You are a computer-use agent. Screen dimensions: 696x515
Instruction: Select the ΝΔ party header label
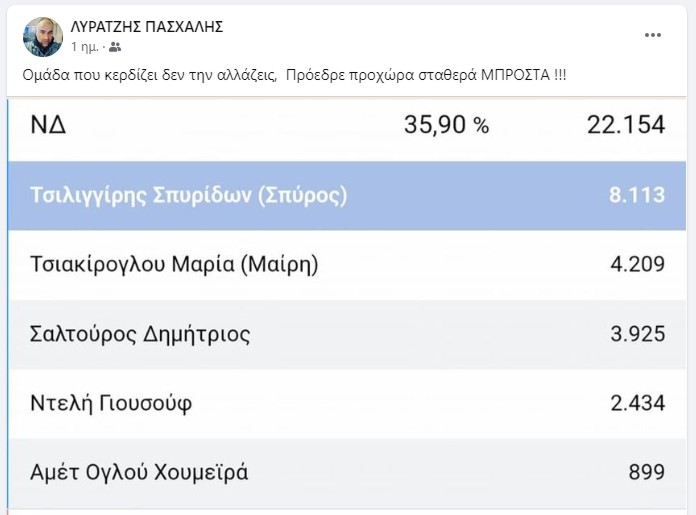coord(48,125)
